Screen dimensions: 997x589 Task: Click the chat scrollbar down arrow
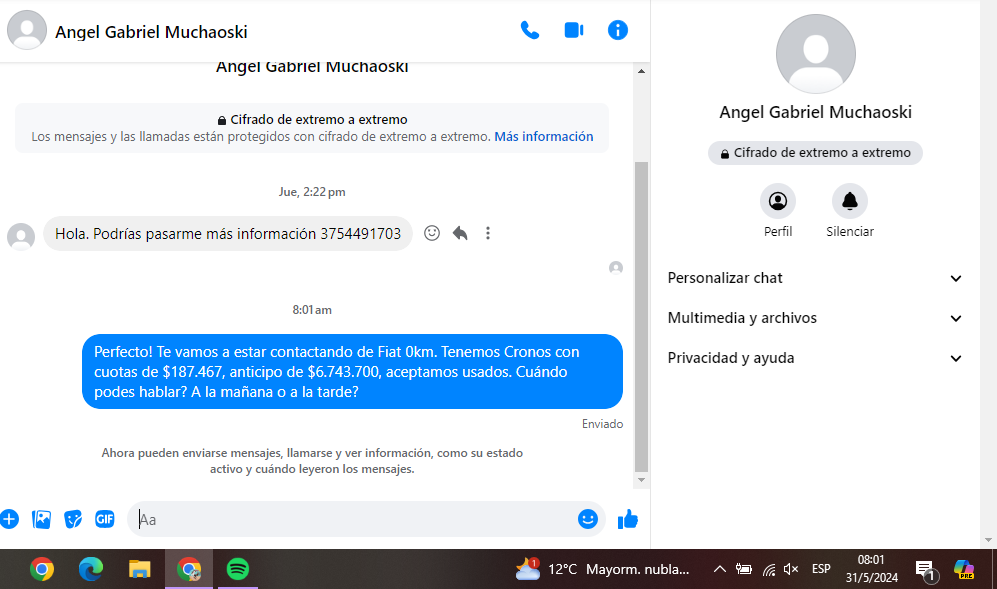[641, 480]
